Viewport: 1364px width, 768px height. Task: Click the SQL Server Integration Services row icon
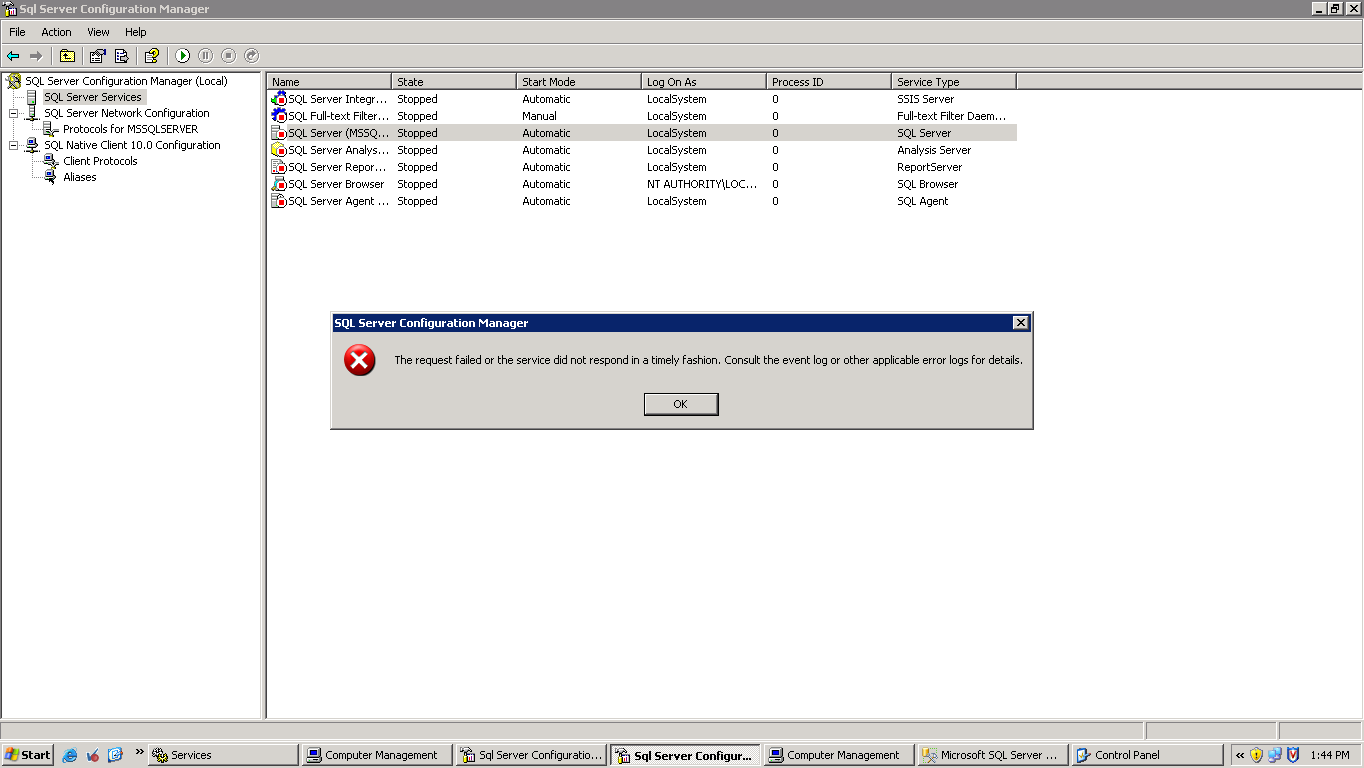[279, 99]
